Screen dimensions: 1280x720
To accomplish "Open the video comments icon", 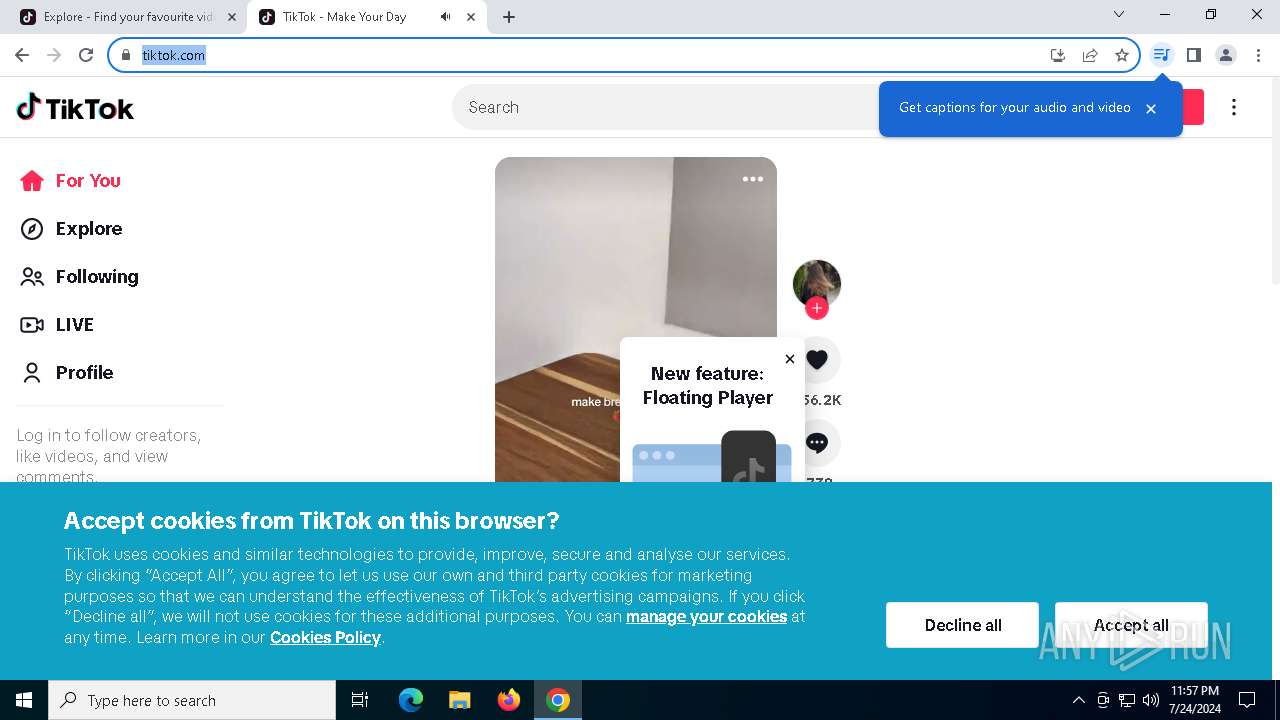I will (x=817, y=443).
